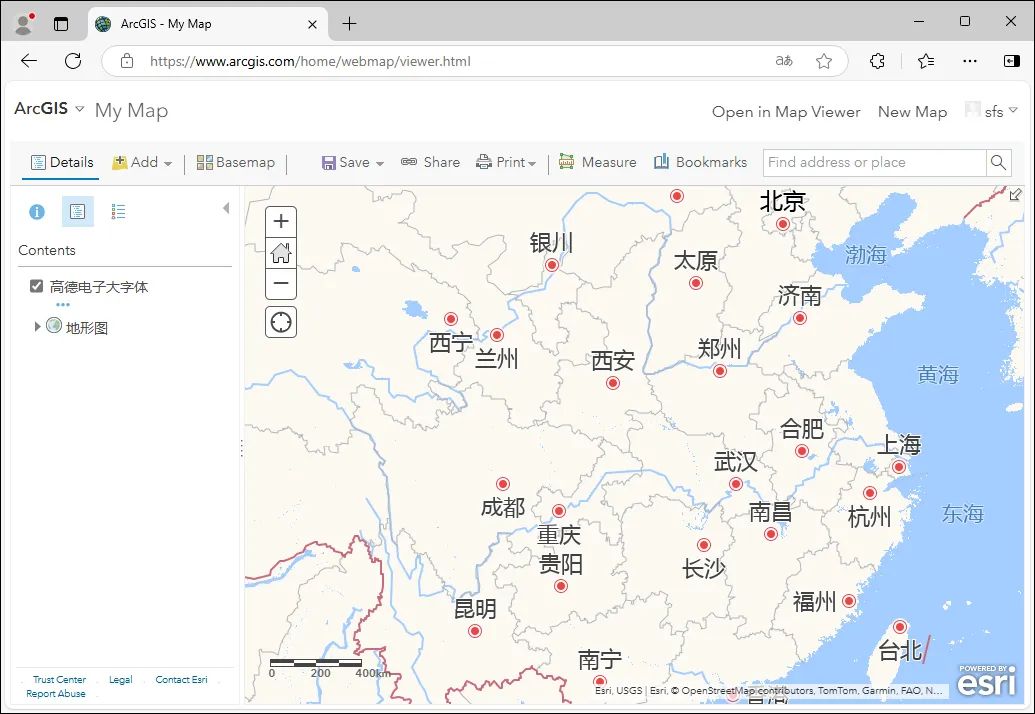The width and height of the screenshot is (1035, 714).
Task: Switch to the Details tab
Action: pyautogui.click(x=62, y=162)
